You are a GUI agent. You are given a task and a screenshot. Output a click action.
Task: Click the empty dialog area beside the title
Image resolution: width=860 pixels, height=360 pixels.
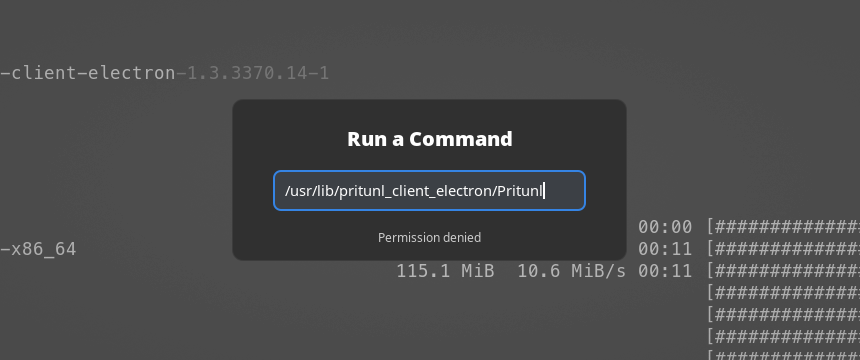(x=570, y=139)
